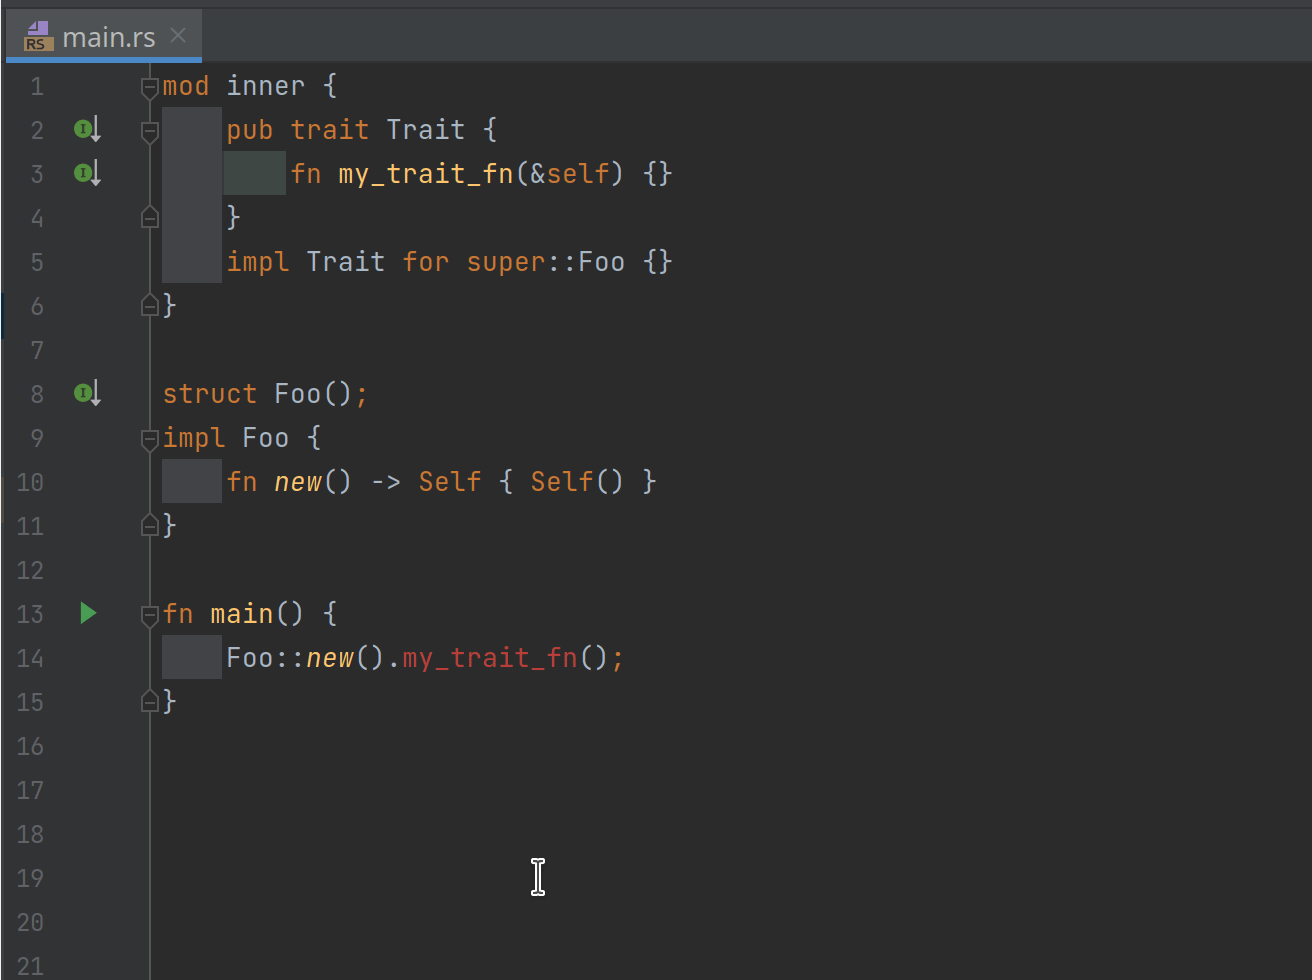Click the fold marker closing fn main
Screen dimensions: 1312x980
(x=148, y=701)
